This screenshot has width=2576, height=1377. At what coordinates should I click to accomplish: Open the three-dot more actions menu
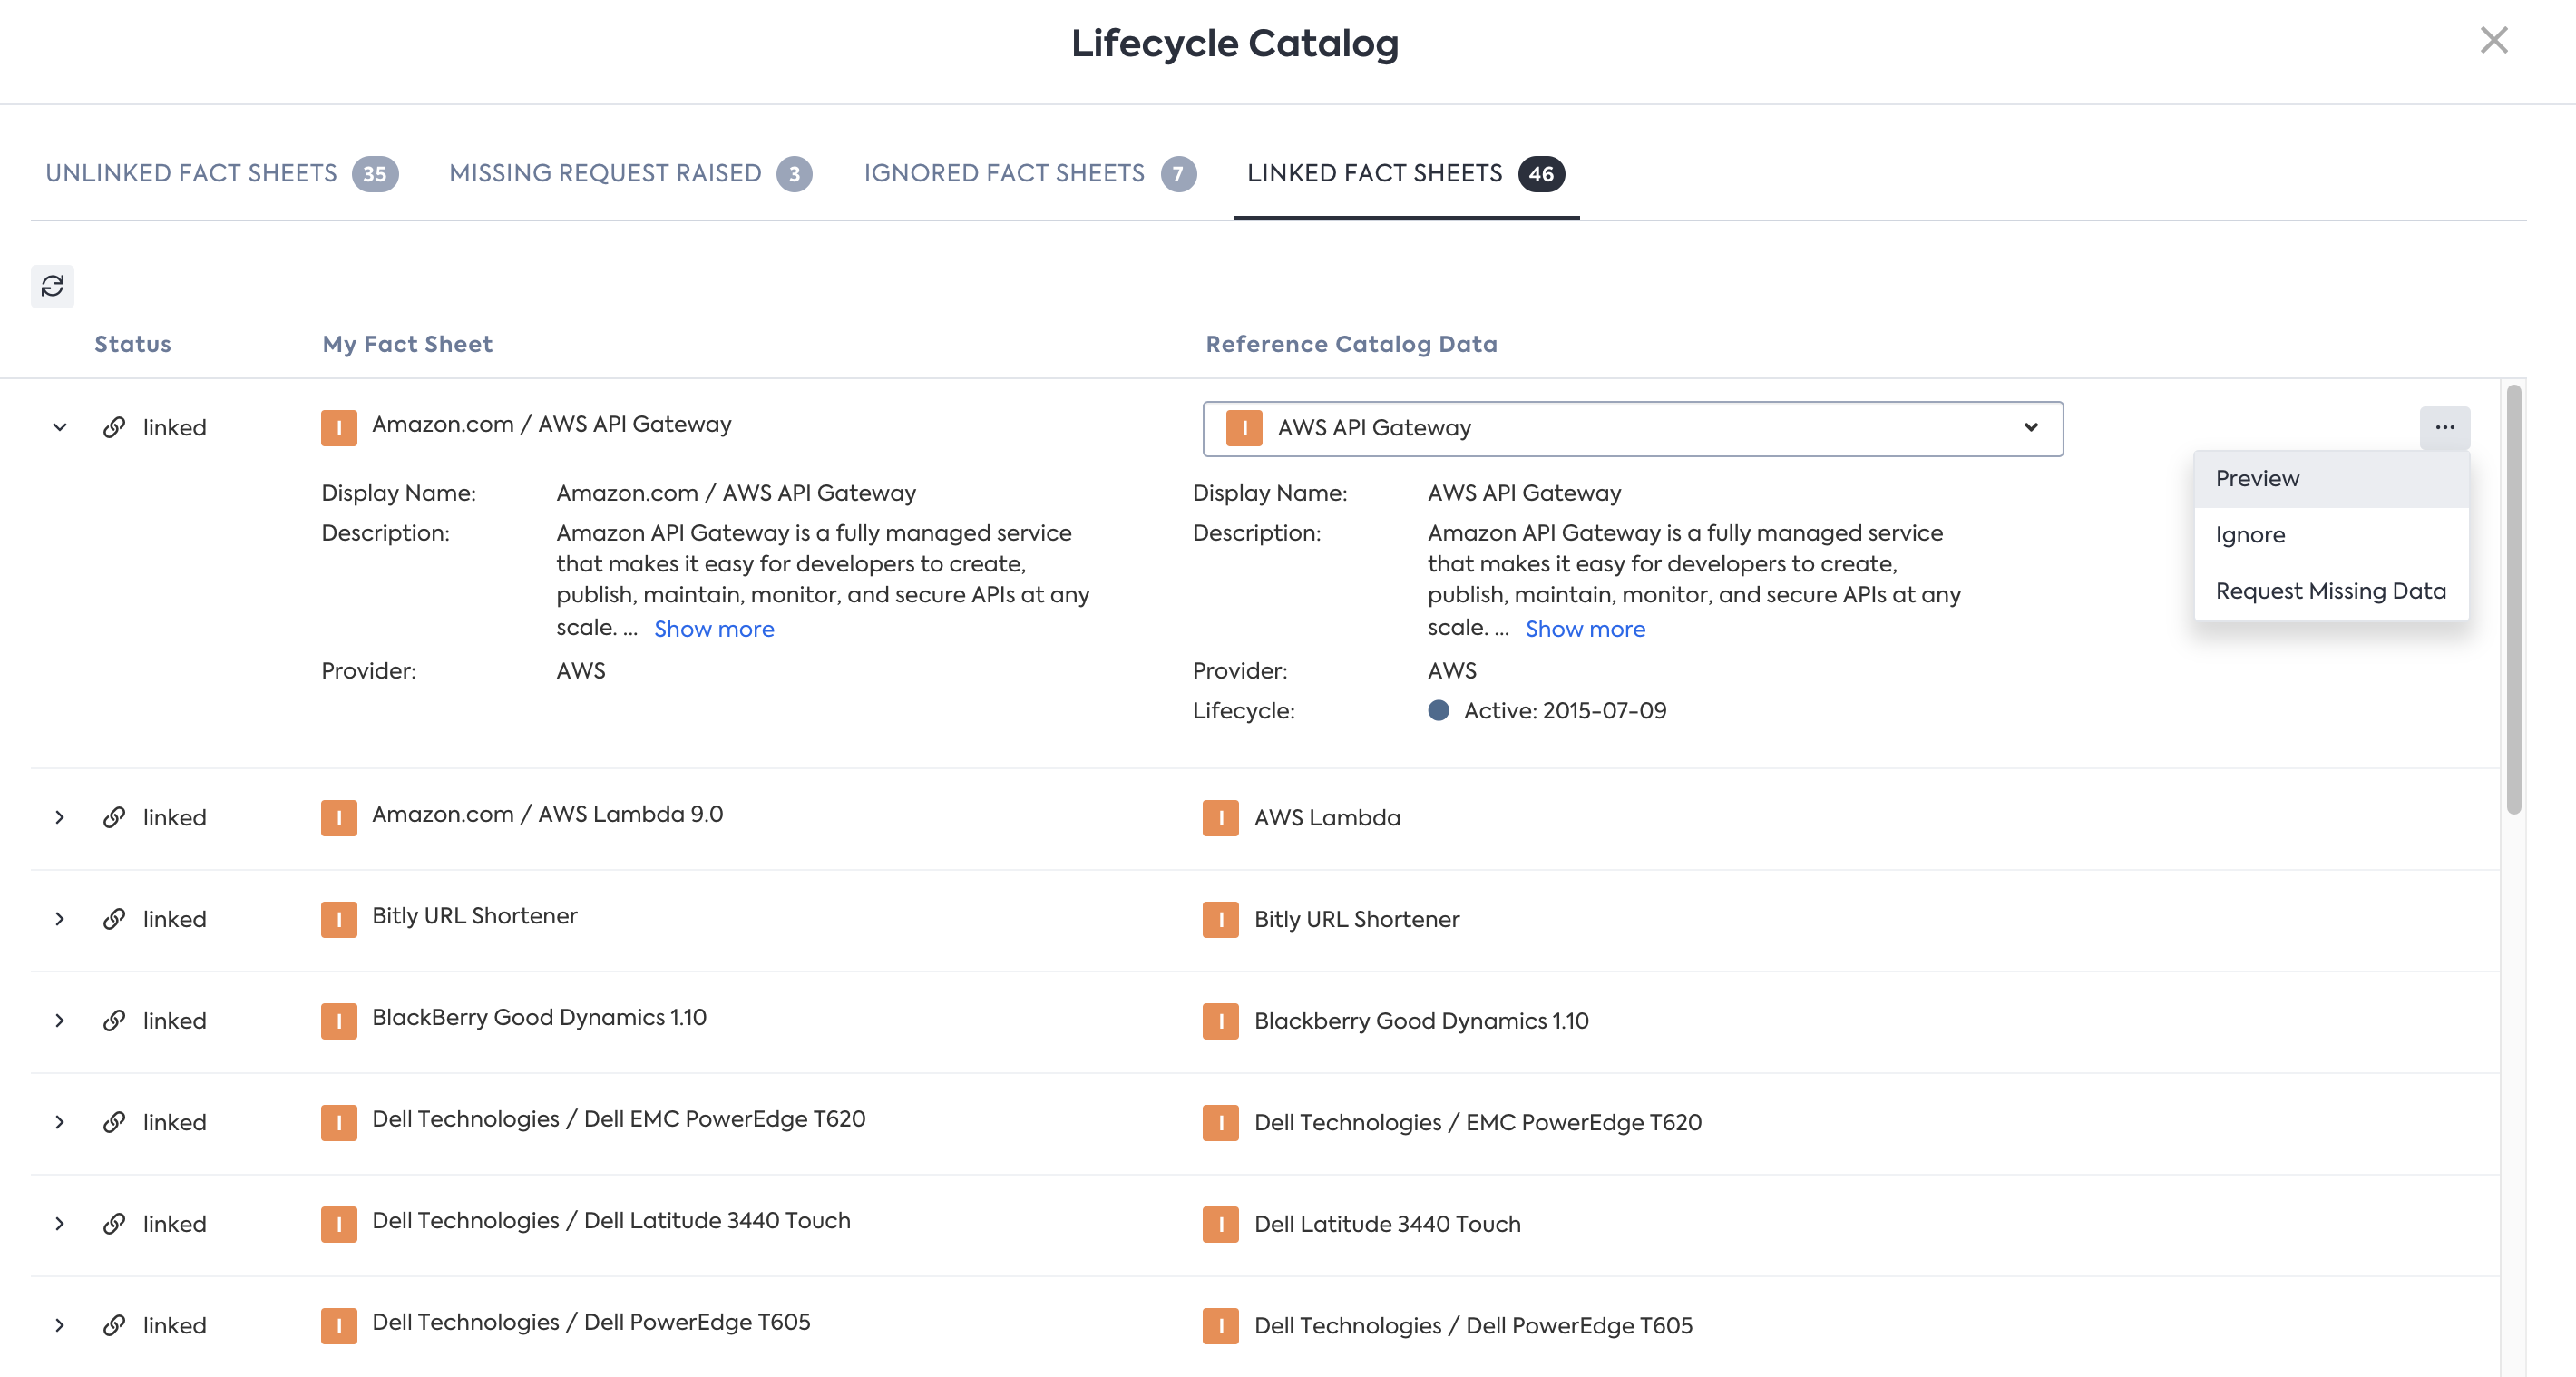pyautogui.click(x=2444, y=427)
